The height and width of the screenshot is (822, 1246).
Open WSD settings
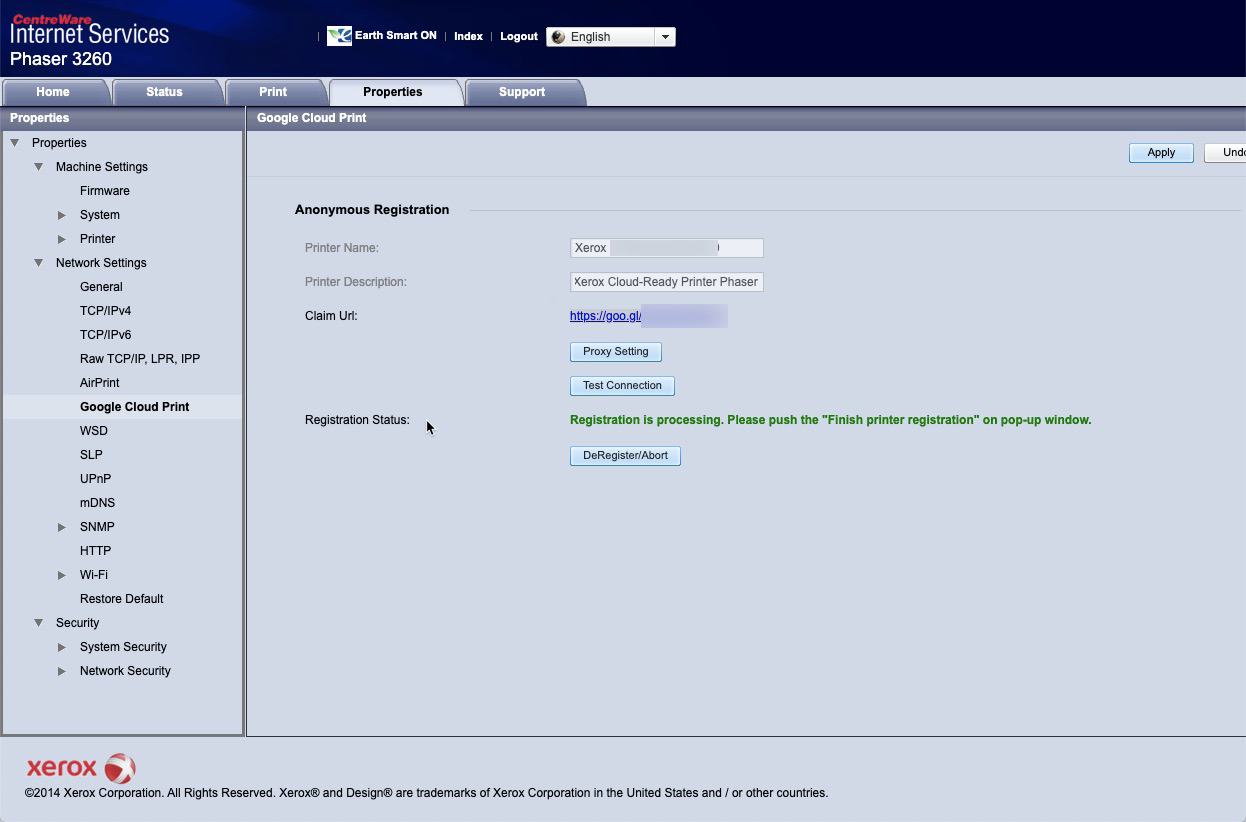point(94,431)
